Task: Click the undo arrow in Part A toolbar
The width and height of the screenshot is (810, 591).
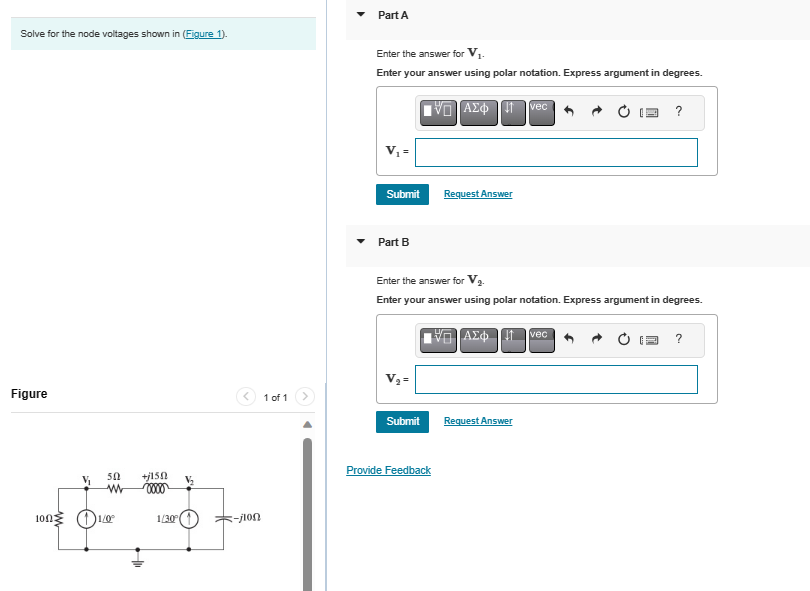Action: click(570, 111)
